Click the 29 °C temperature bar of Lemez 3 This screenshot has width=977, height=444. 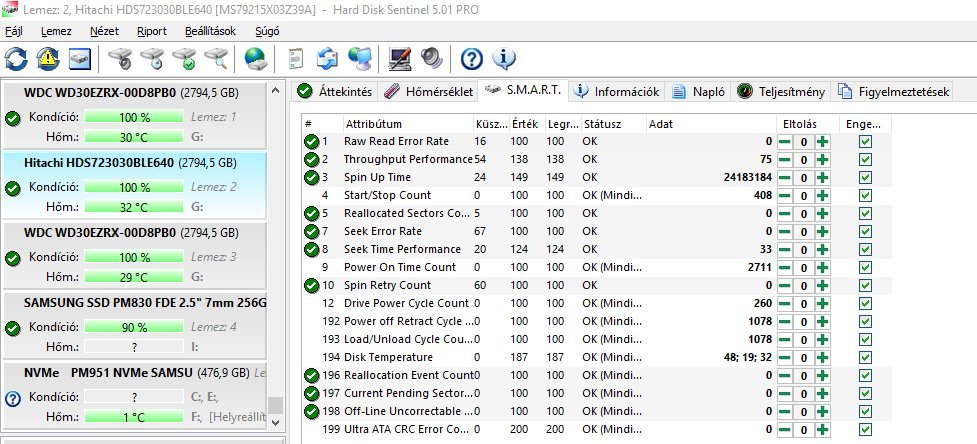click(x=134, y=277)
